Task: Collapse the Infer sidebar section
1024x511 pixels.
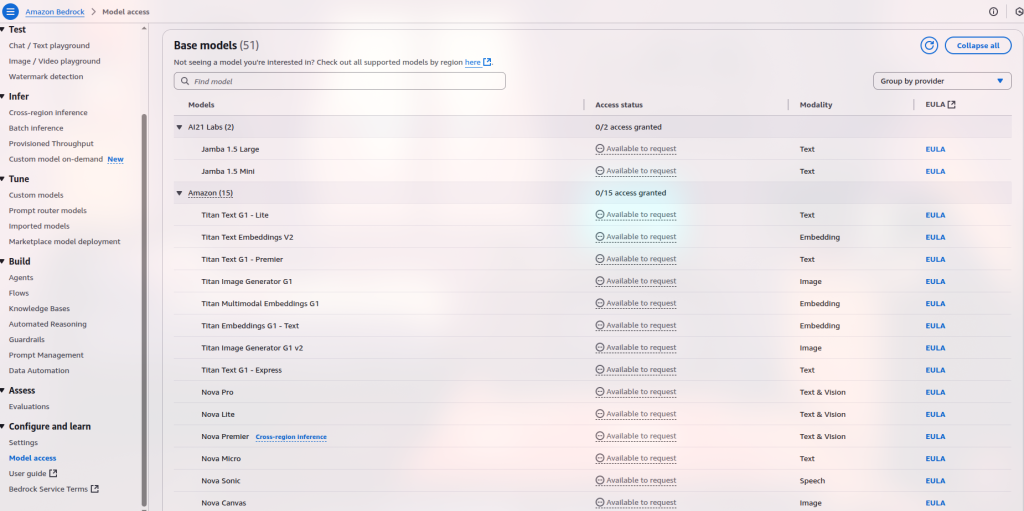Action: click(3, 97)
